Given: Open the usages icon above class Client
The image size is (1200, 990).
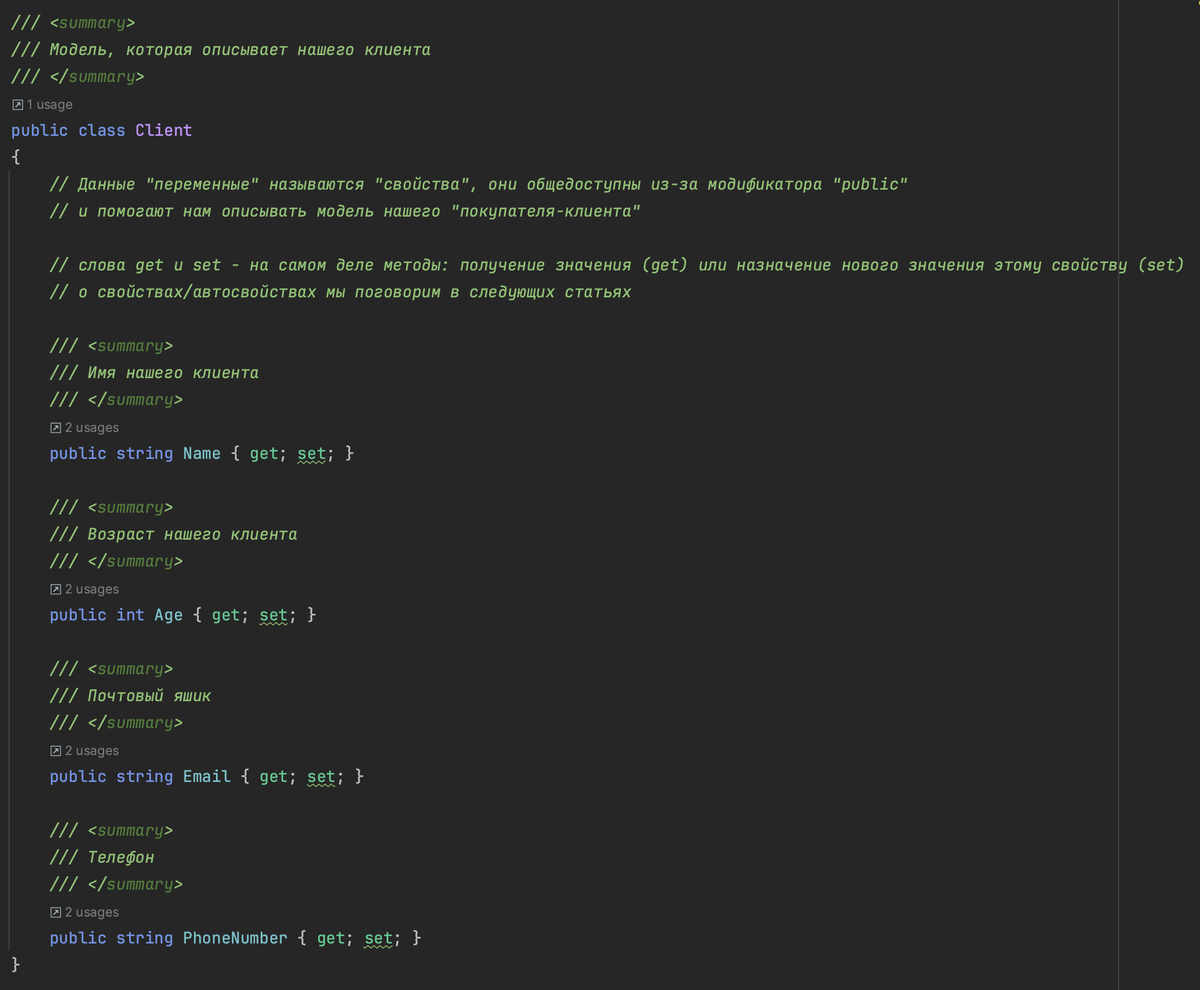Looking at the screenshot, I should tap(17, 104).
